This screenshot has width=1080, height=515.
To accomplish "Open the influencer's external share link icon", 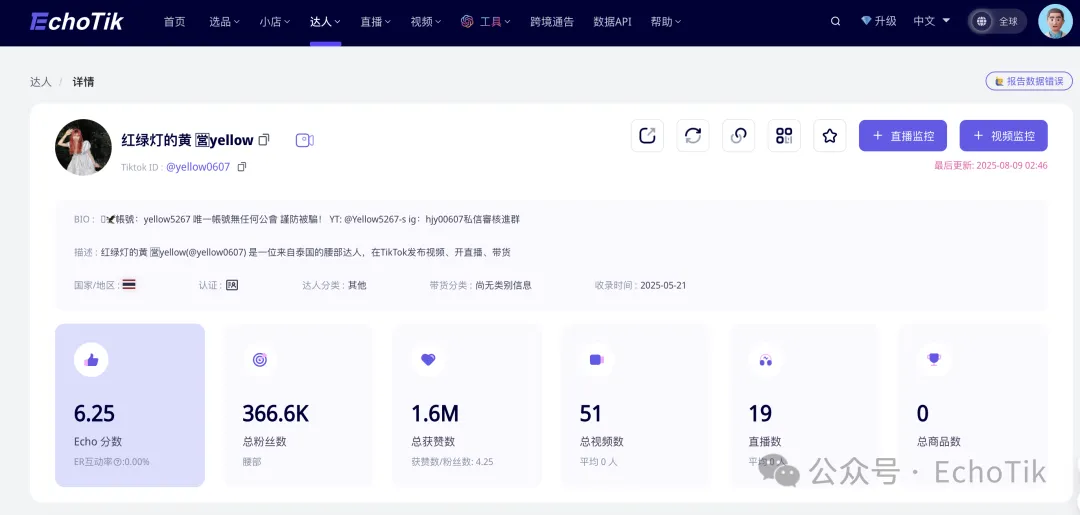I will click(x=647, y=135).
